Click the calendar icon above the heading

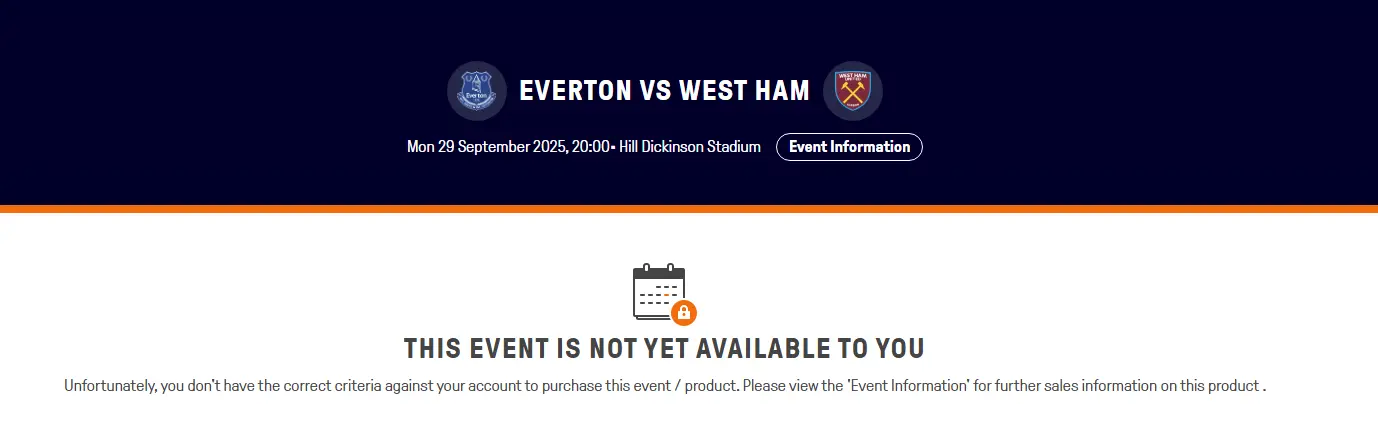pos(659,291)
